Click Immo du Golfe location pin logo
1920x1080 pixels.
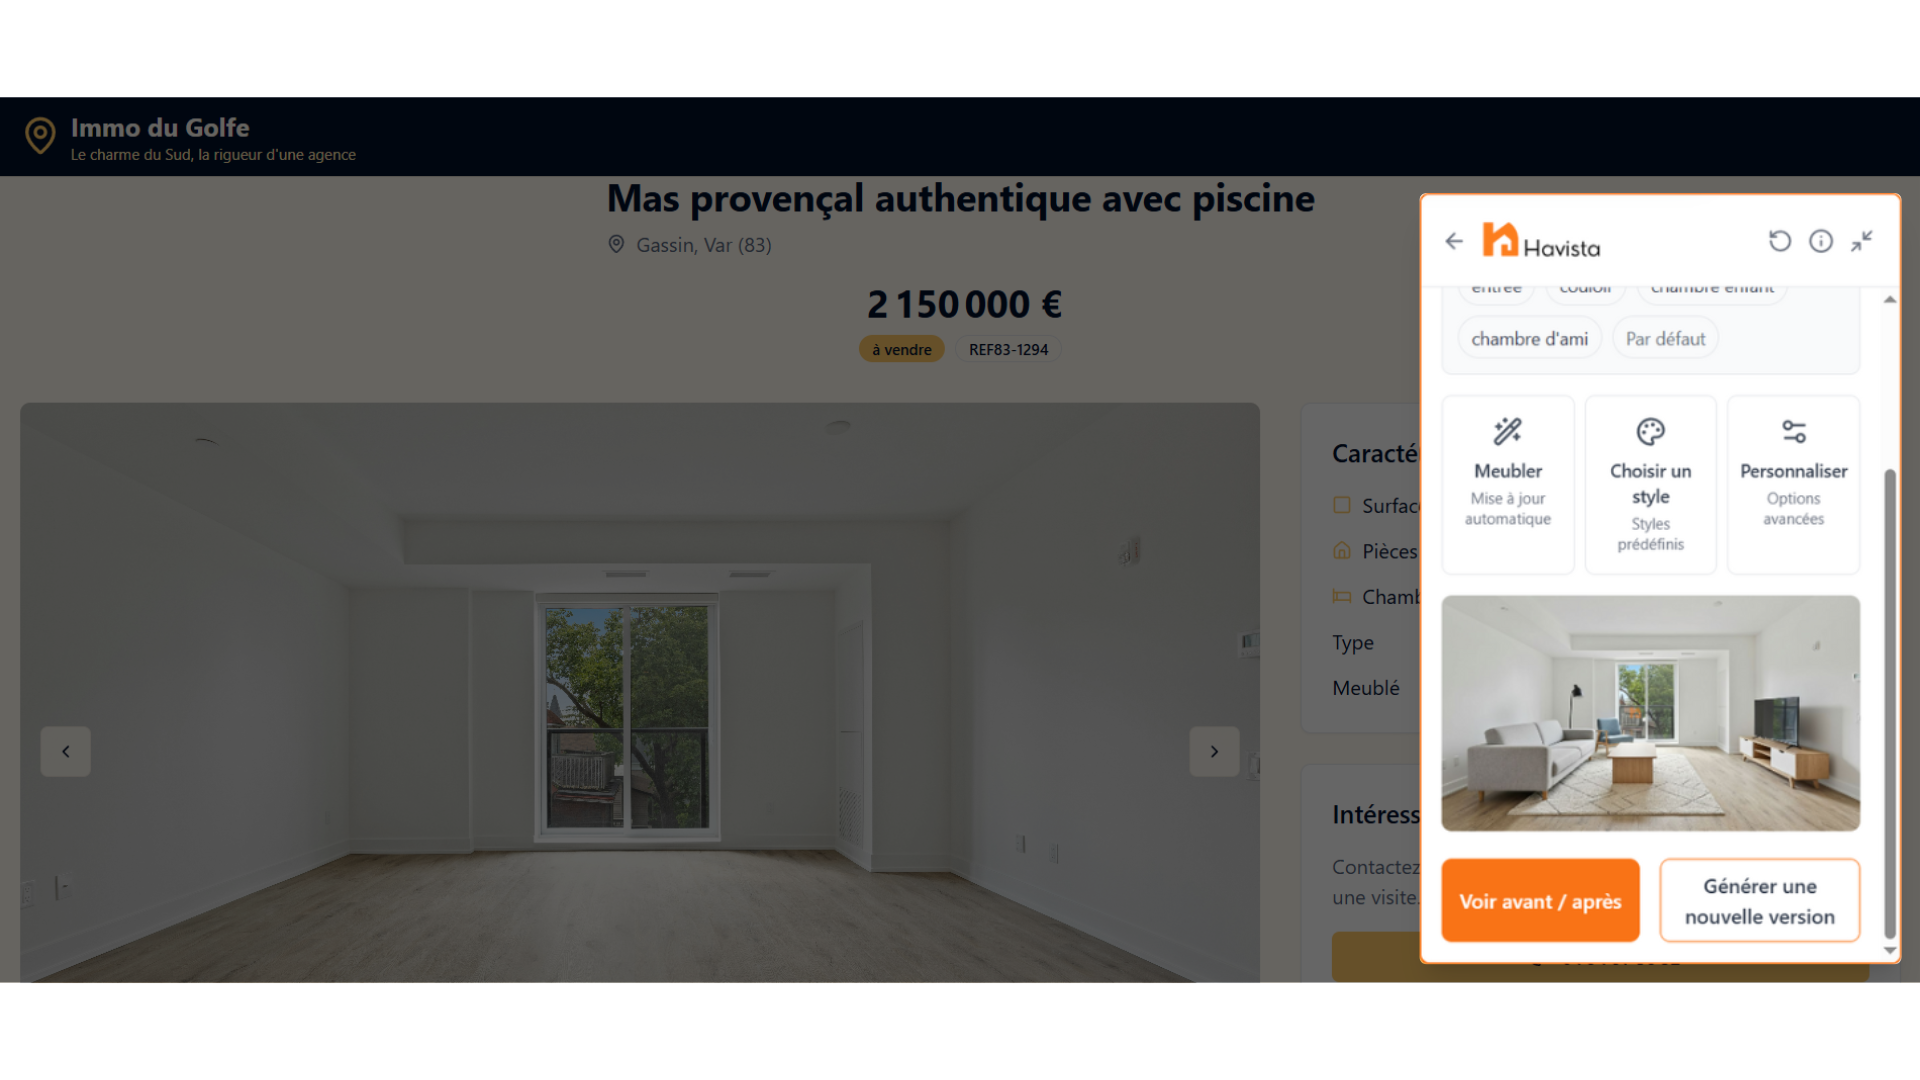pos(40,135)
